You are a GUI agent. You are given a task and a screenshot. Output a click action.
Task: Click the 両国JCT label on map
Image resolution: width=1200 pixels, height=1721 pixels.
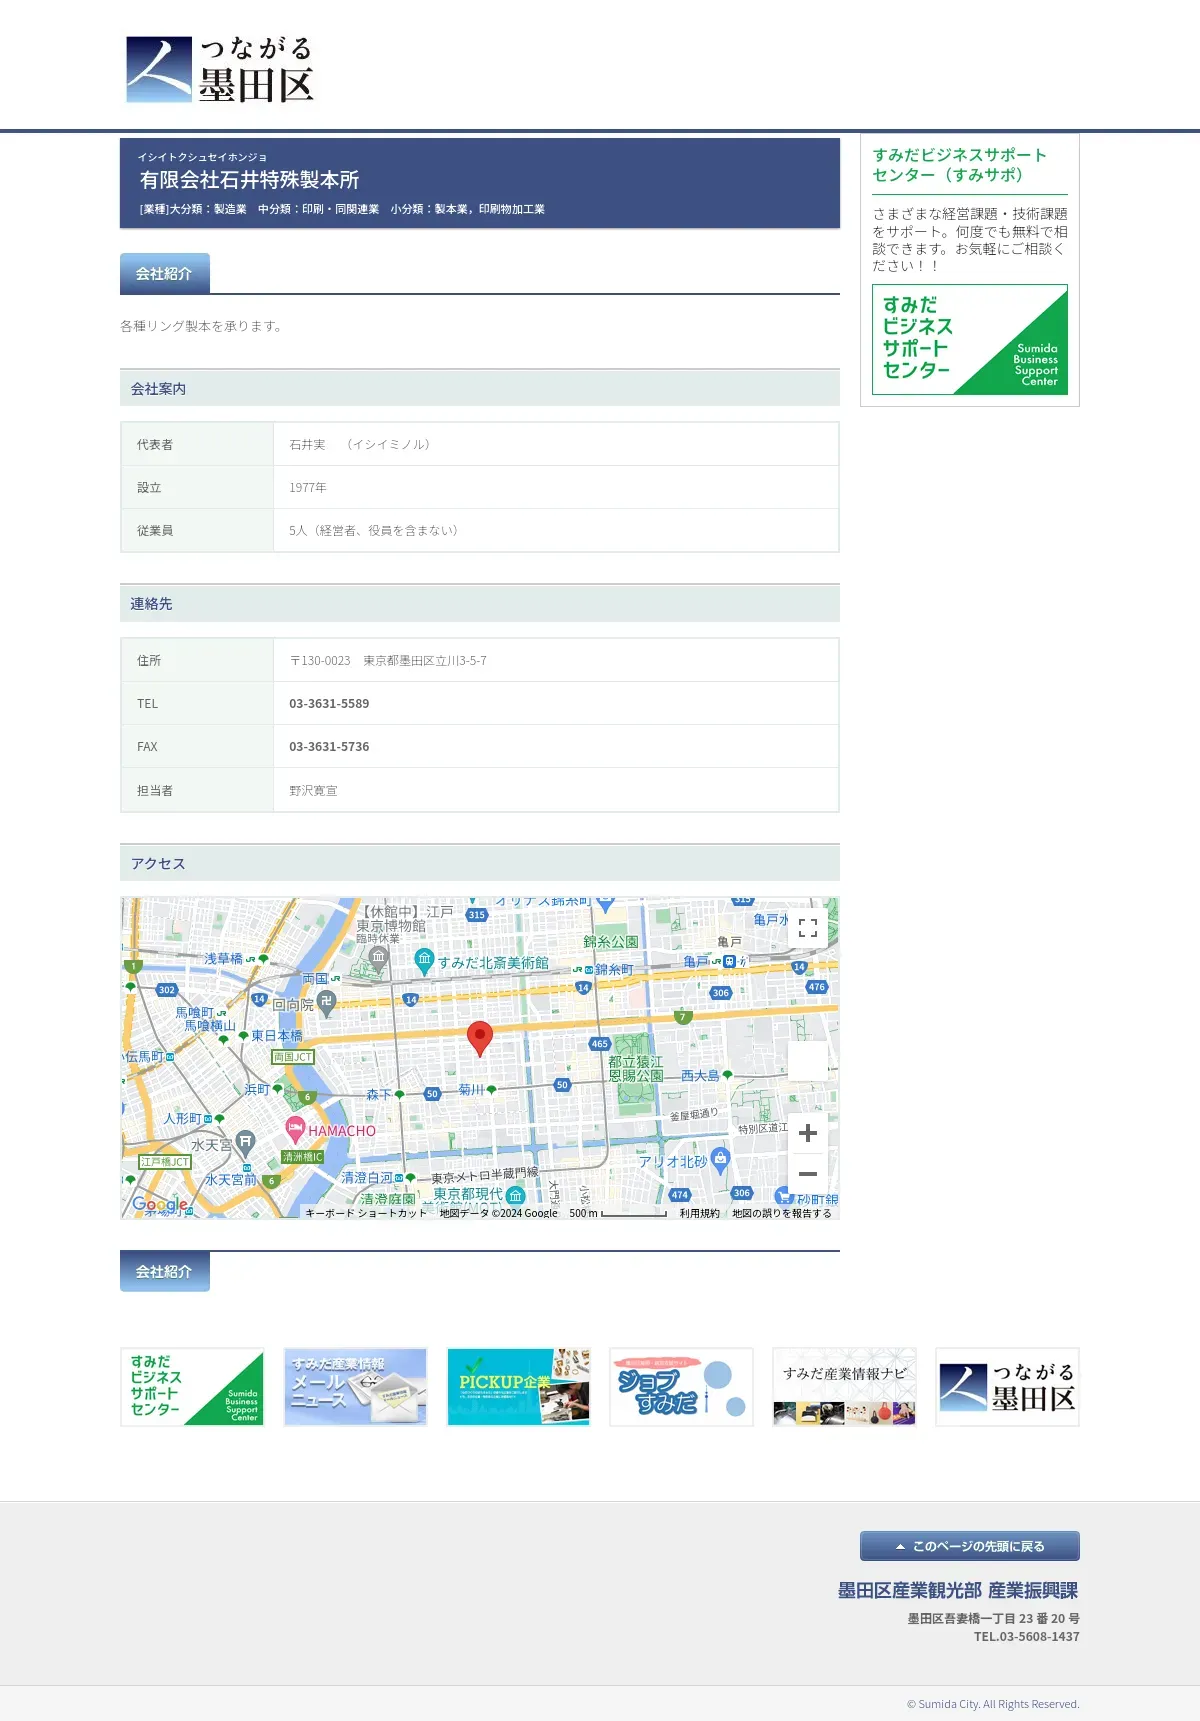click(293, 1057)
